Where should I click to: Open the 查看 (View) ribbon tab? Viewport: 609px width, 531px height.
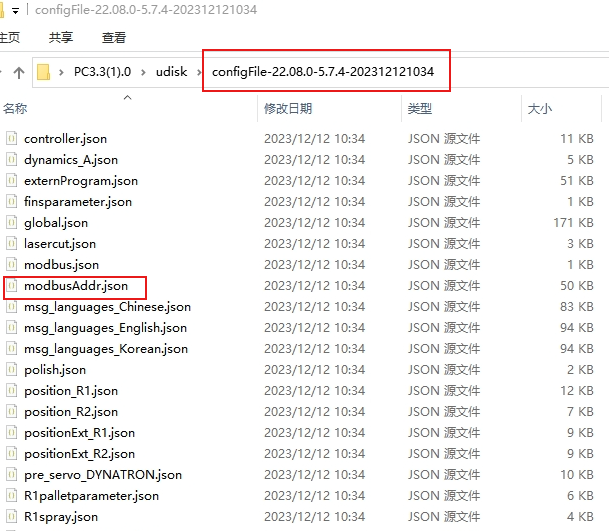[114, 37]
